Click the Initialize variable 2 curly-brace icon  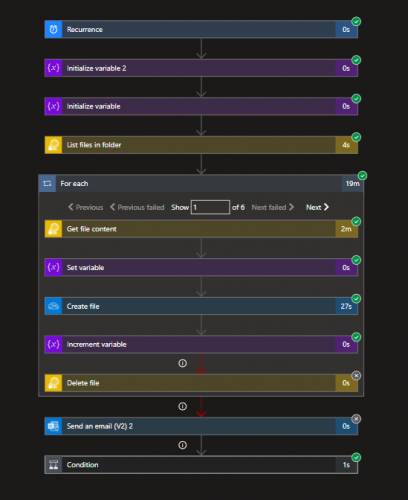pos(53,68)
